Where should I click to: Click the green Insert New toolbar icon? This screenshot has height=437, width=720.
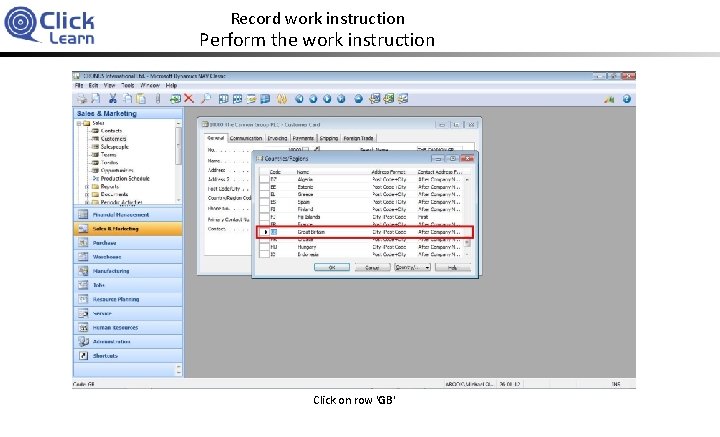[175, 99]
